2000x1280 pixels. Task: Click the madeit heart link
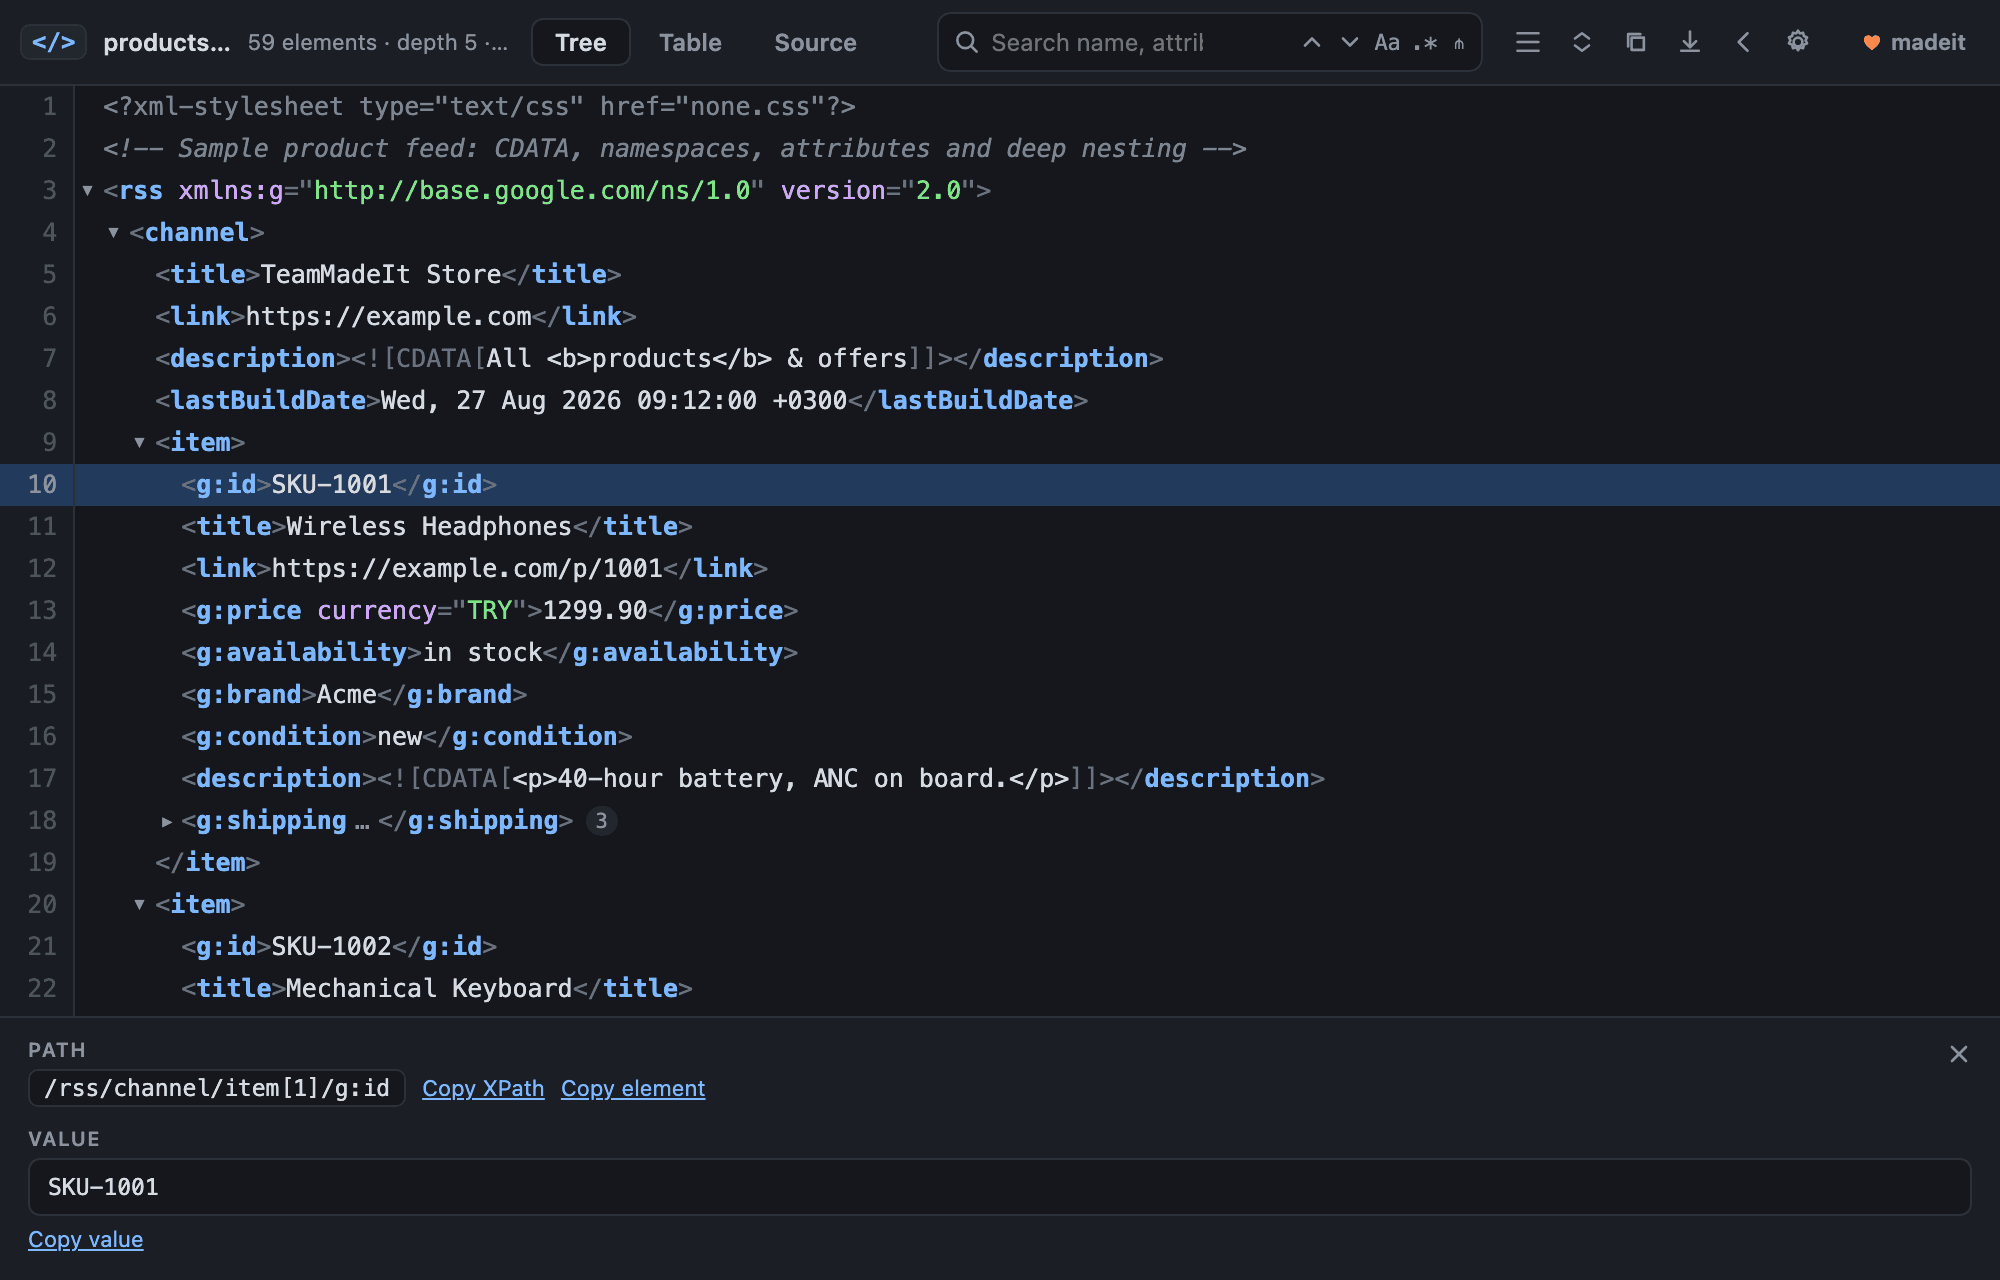pos(1914,42)
